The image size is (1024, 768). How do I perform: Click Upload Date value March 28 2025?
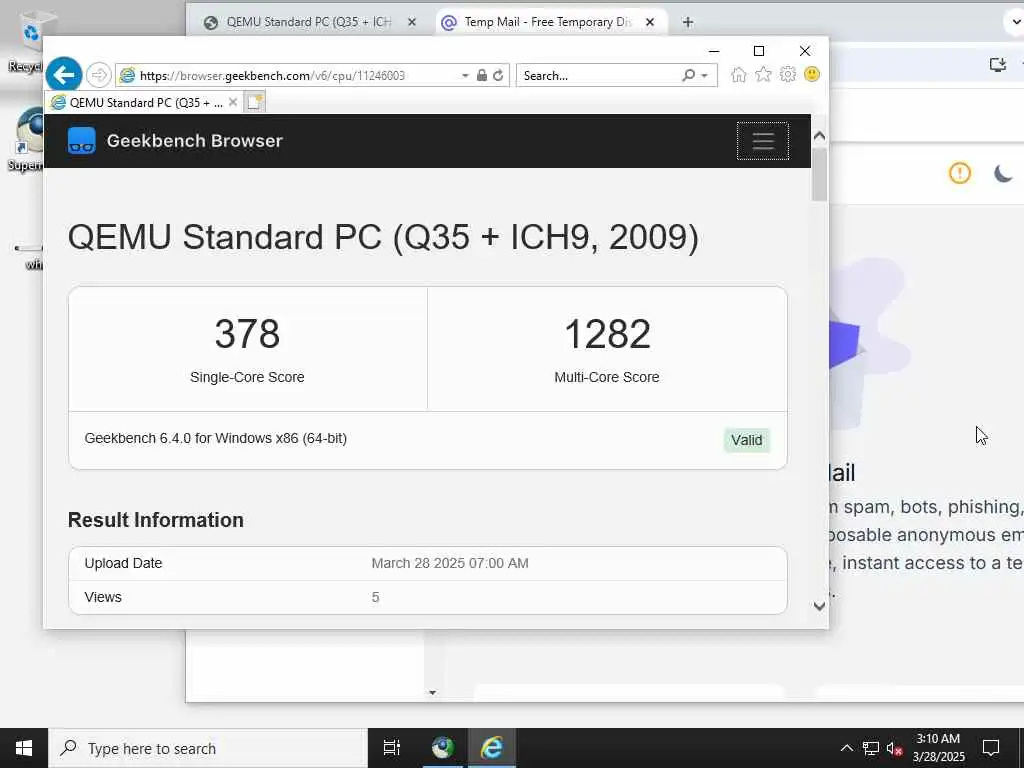pos(450,563)
